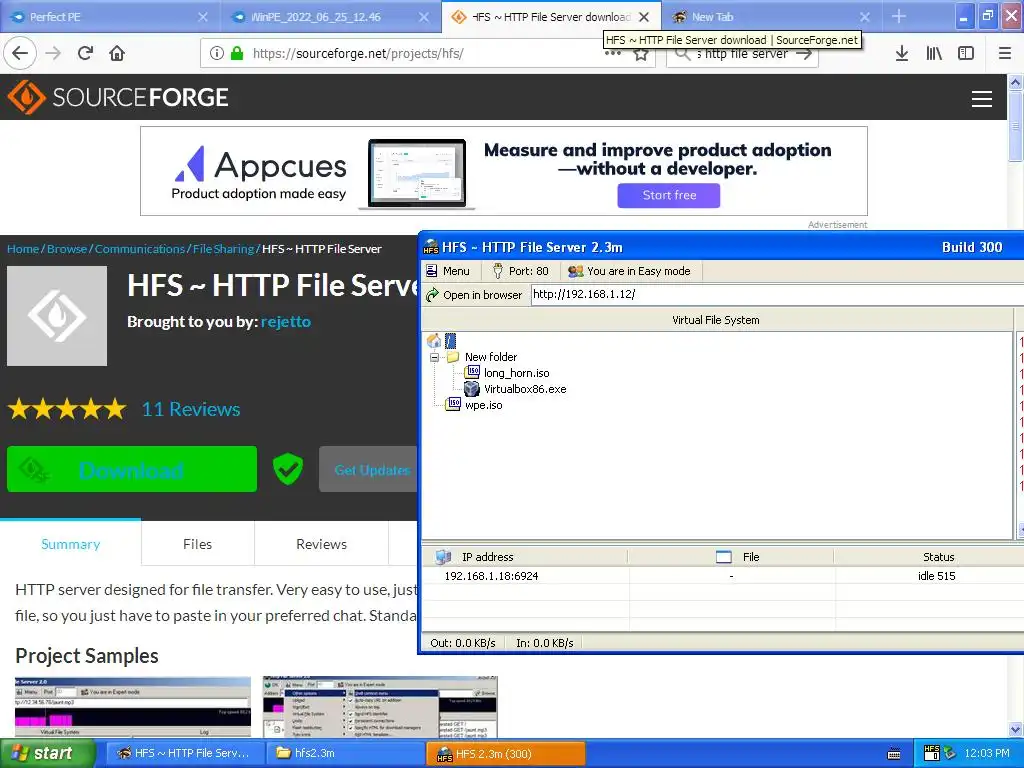Screen dimensions: 1024x768
Task: Open the Firefox downloads arrow icon
Action: (x=901, y=53)
